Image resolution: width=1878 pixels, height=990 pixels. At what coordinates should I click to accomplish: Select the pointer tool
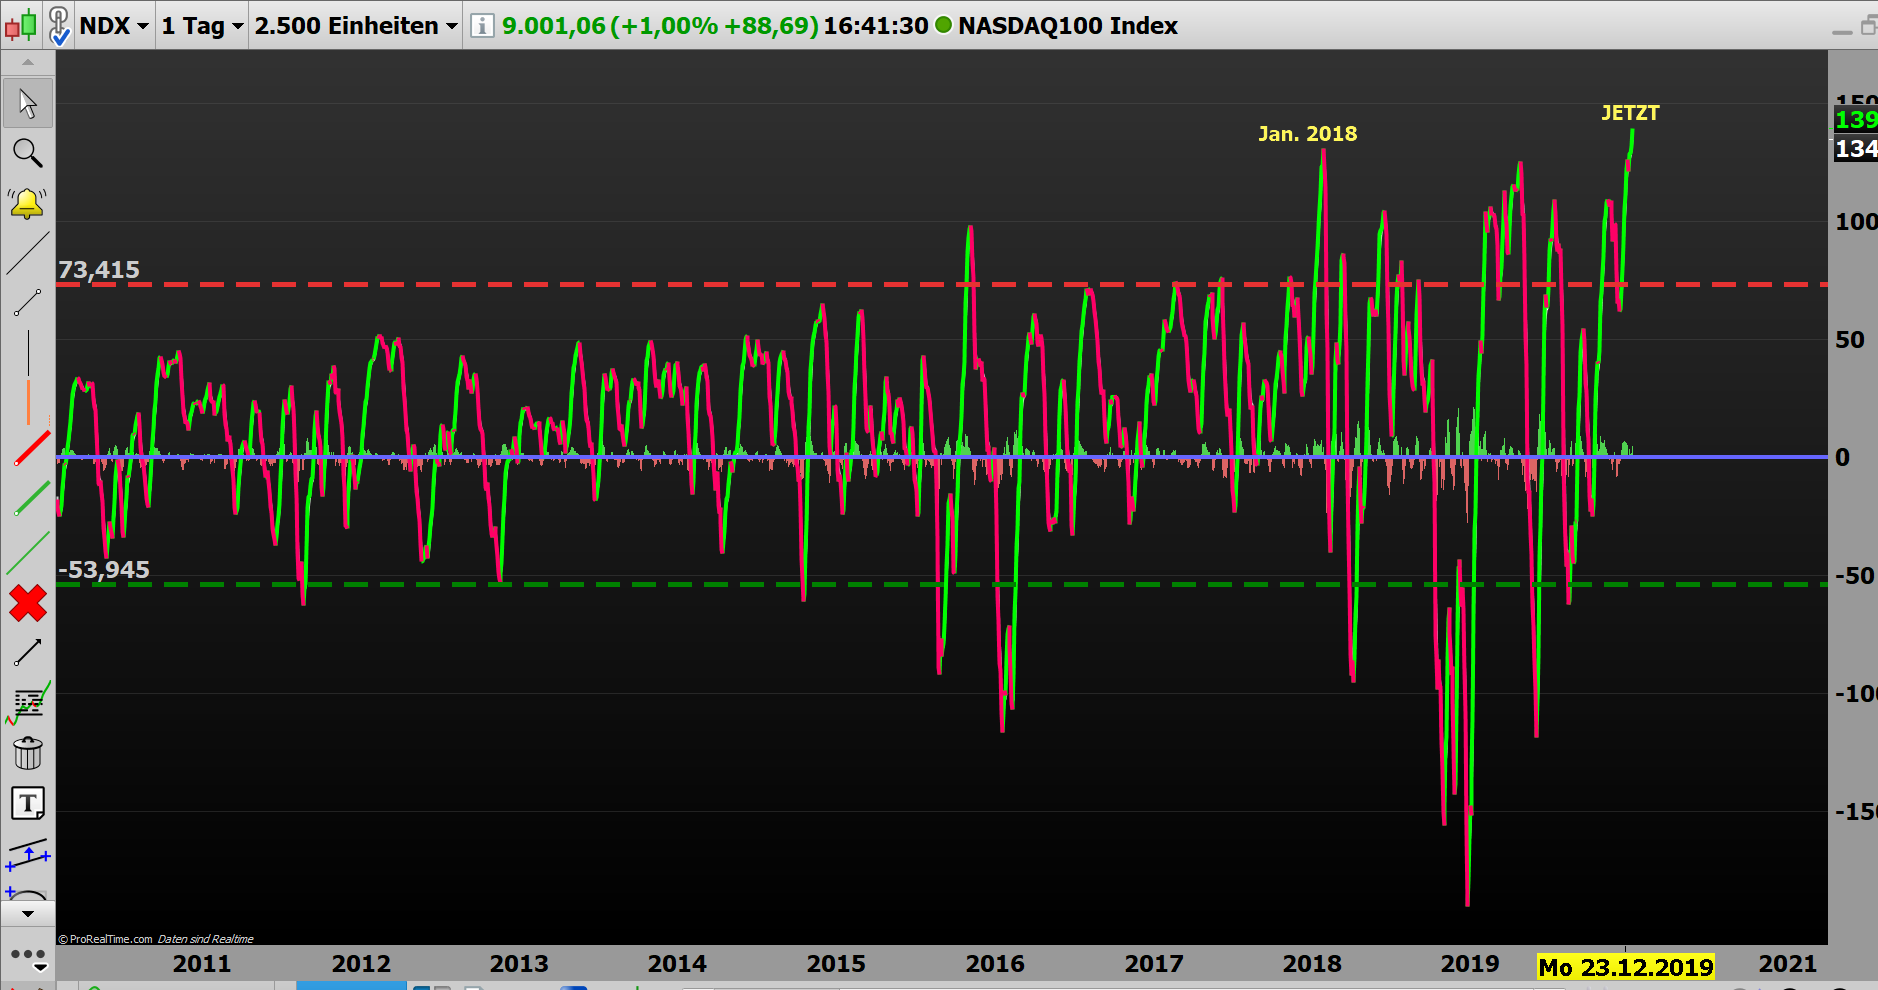pyautogui.click(x=27, y=103)
